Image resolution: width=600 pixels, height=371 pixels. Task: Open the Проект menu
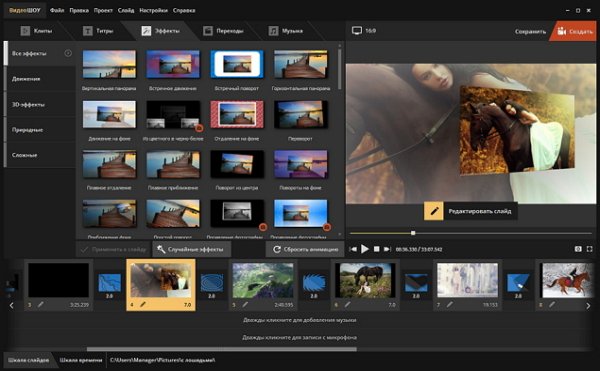click(x=103, y=10)
